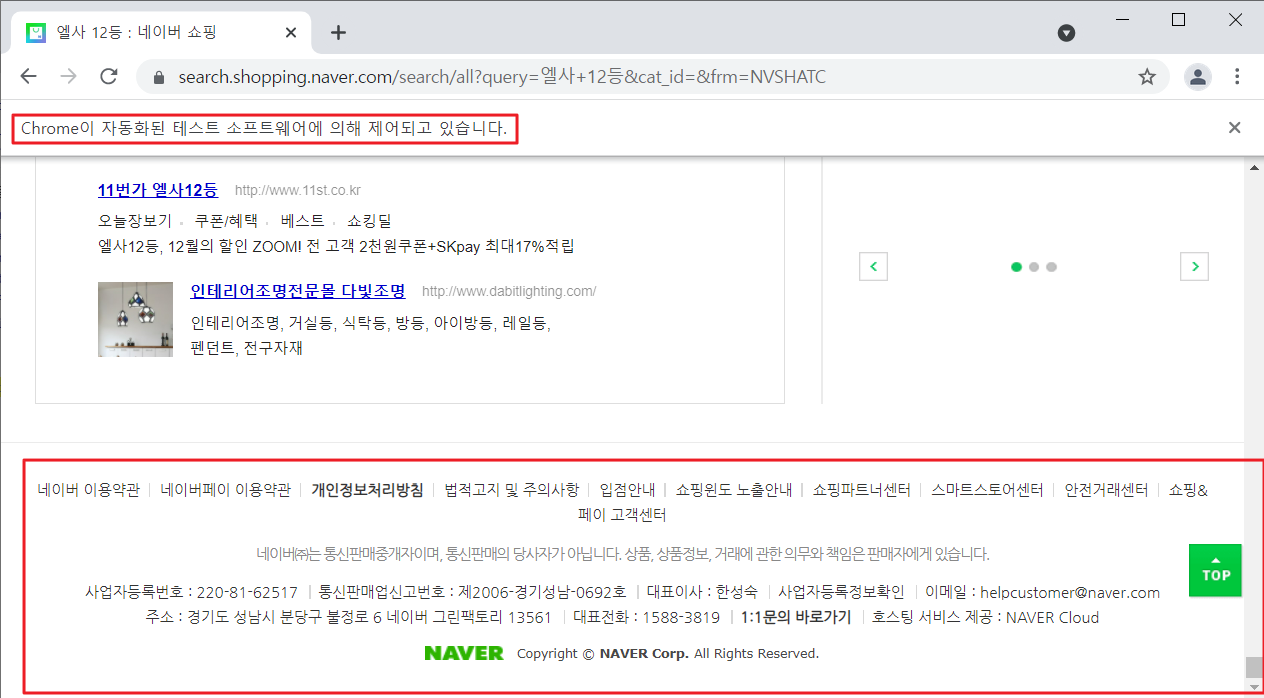Click the vertical scrollbar thumb
The width and height of the screenshot is (1264, 698).
[x=1254, y=667]
